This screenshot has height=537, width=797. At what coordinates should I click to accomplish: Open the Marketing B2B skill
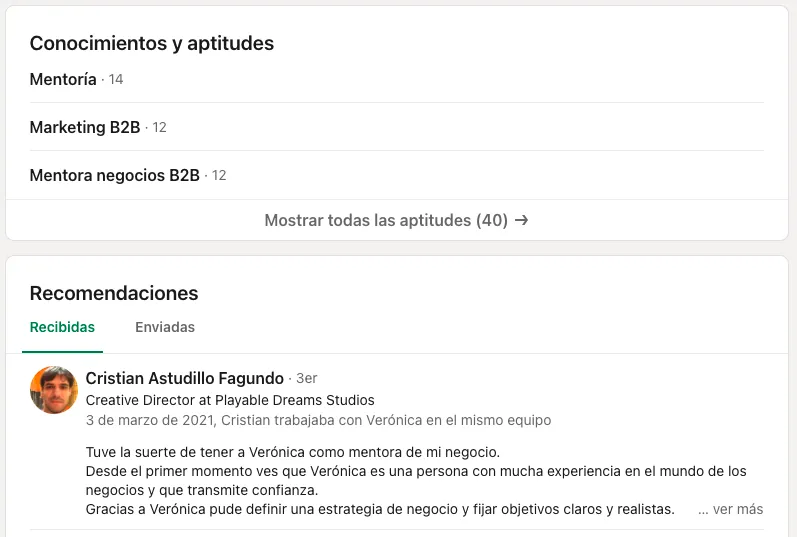pos(85,127)
